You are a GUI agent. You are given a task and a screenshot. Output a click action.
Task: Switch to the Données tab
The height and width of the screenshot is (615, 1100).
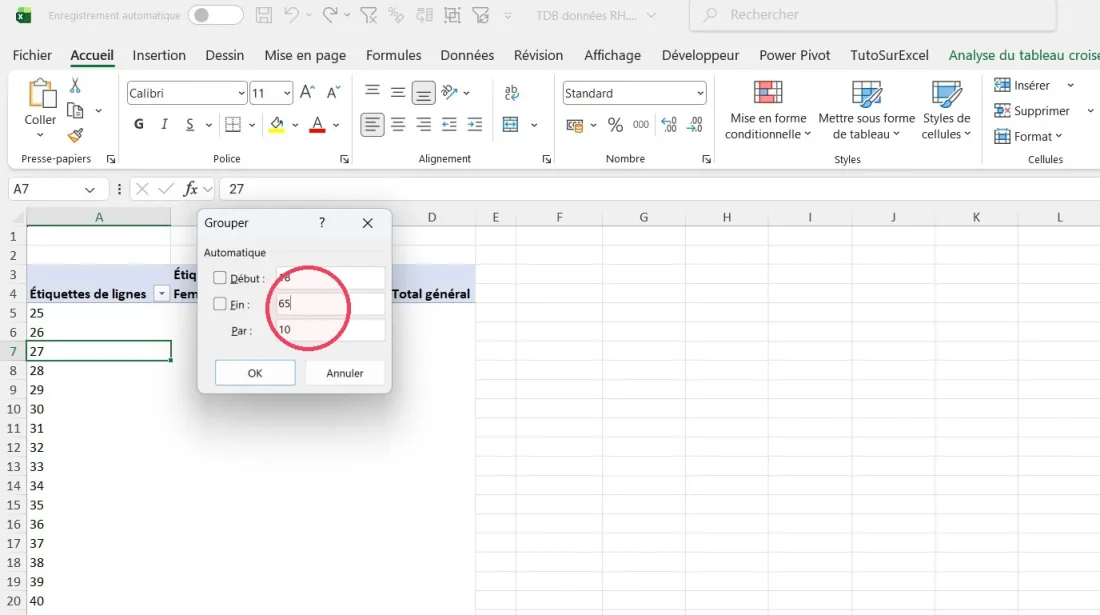(467, 55)
